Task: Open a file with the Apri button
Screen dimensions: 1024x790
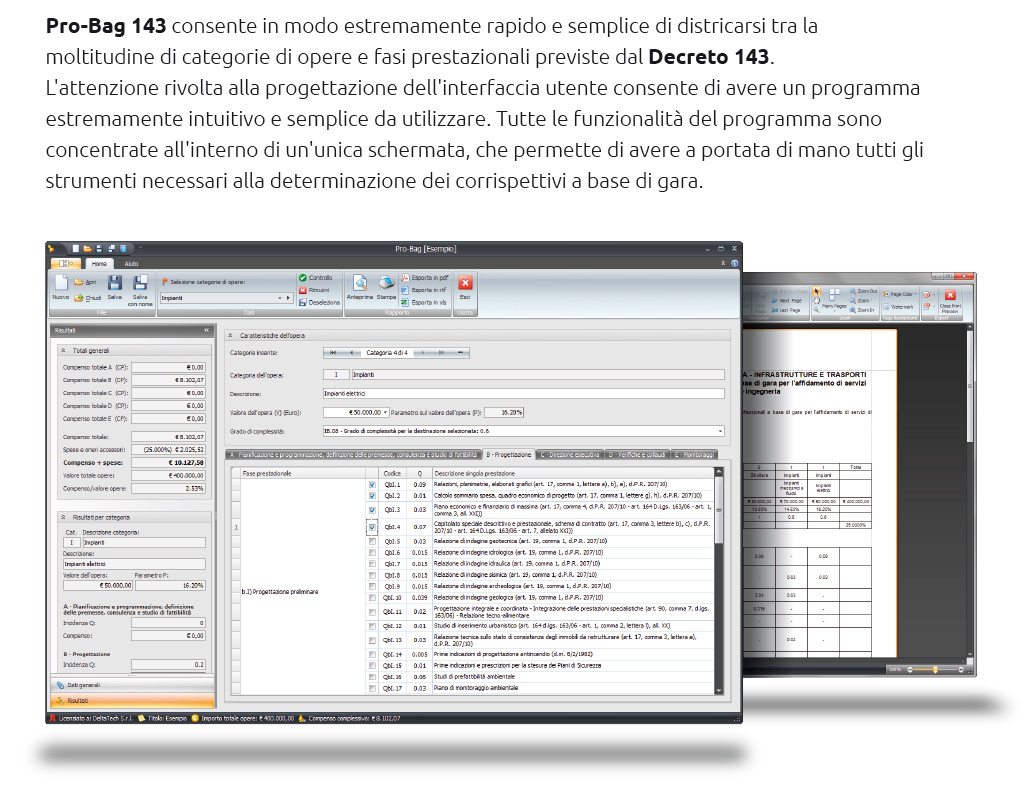Action: [x=85, y=282]
